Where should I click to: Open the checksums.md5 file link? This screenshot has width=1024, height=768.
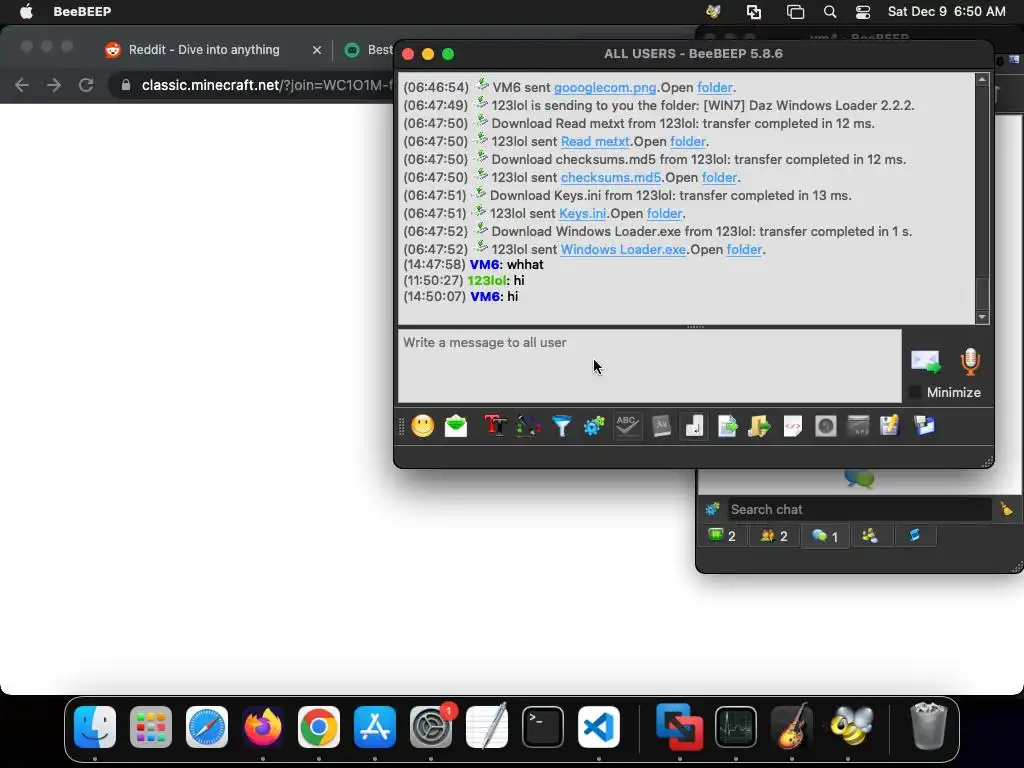611,178
